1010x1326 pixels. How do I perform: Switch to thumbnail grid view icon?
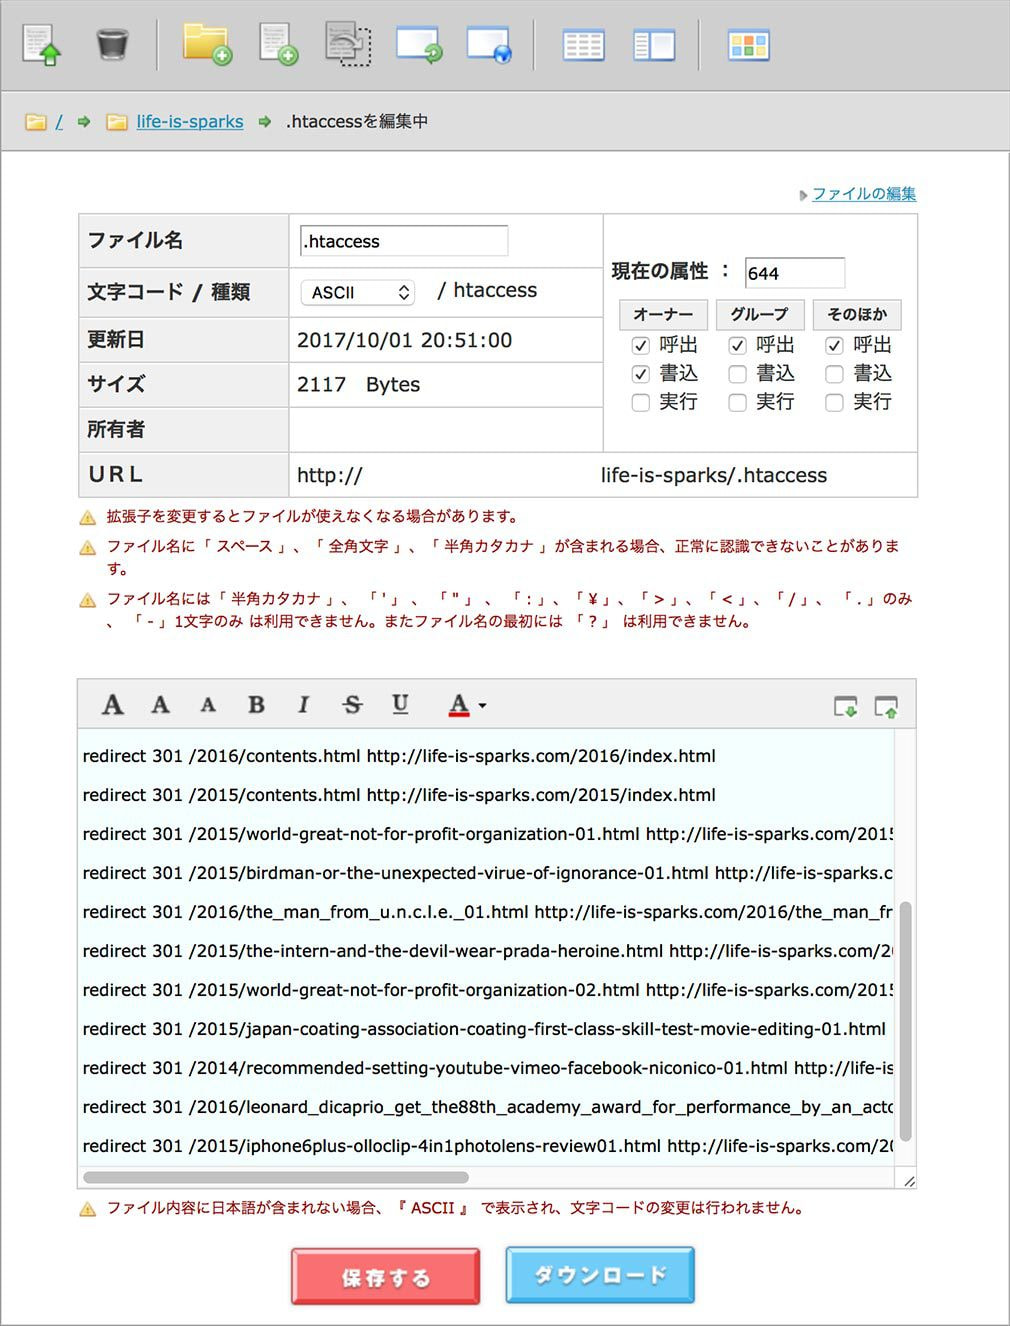[749, 46]
